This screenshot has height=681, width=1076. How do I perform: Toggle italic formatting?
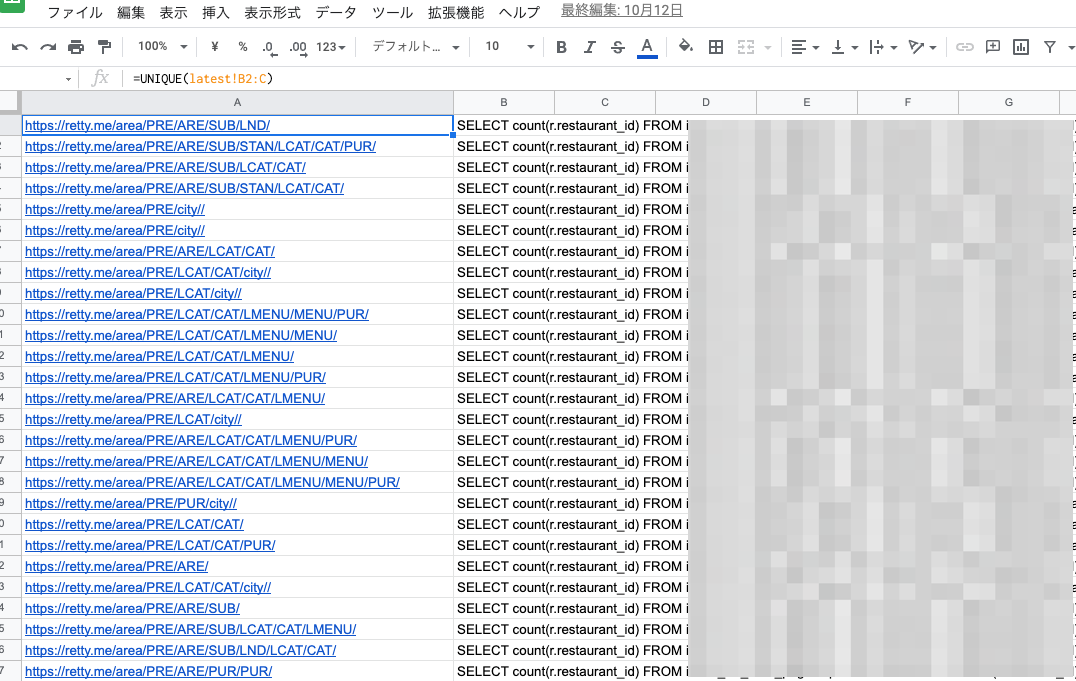pos(589,47)
